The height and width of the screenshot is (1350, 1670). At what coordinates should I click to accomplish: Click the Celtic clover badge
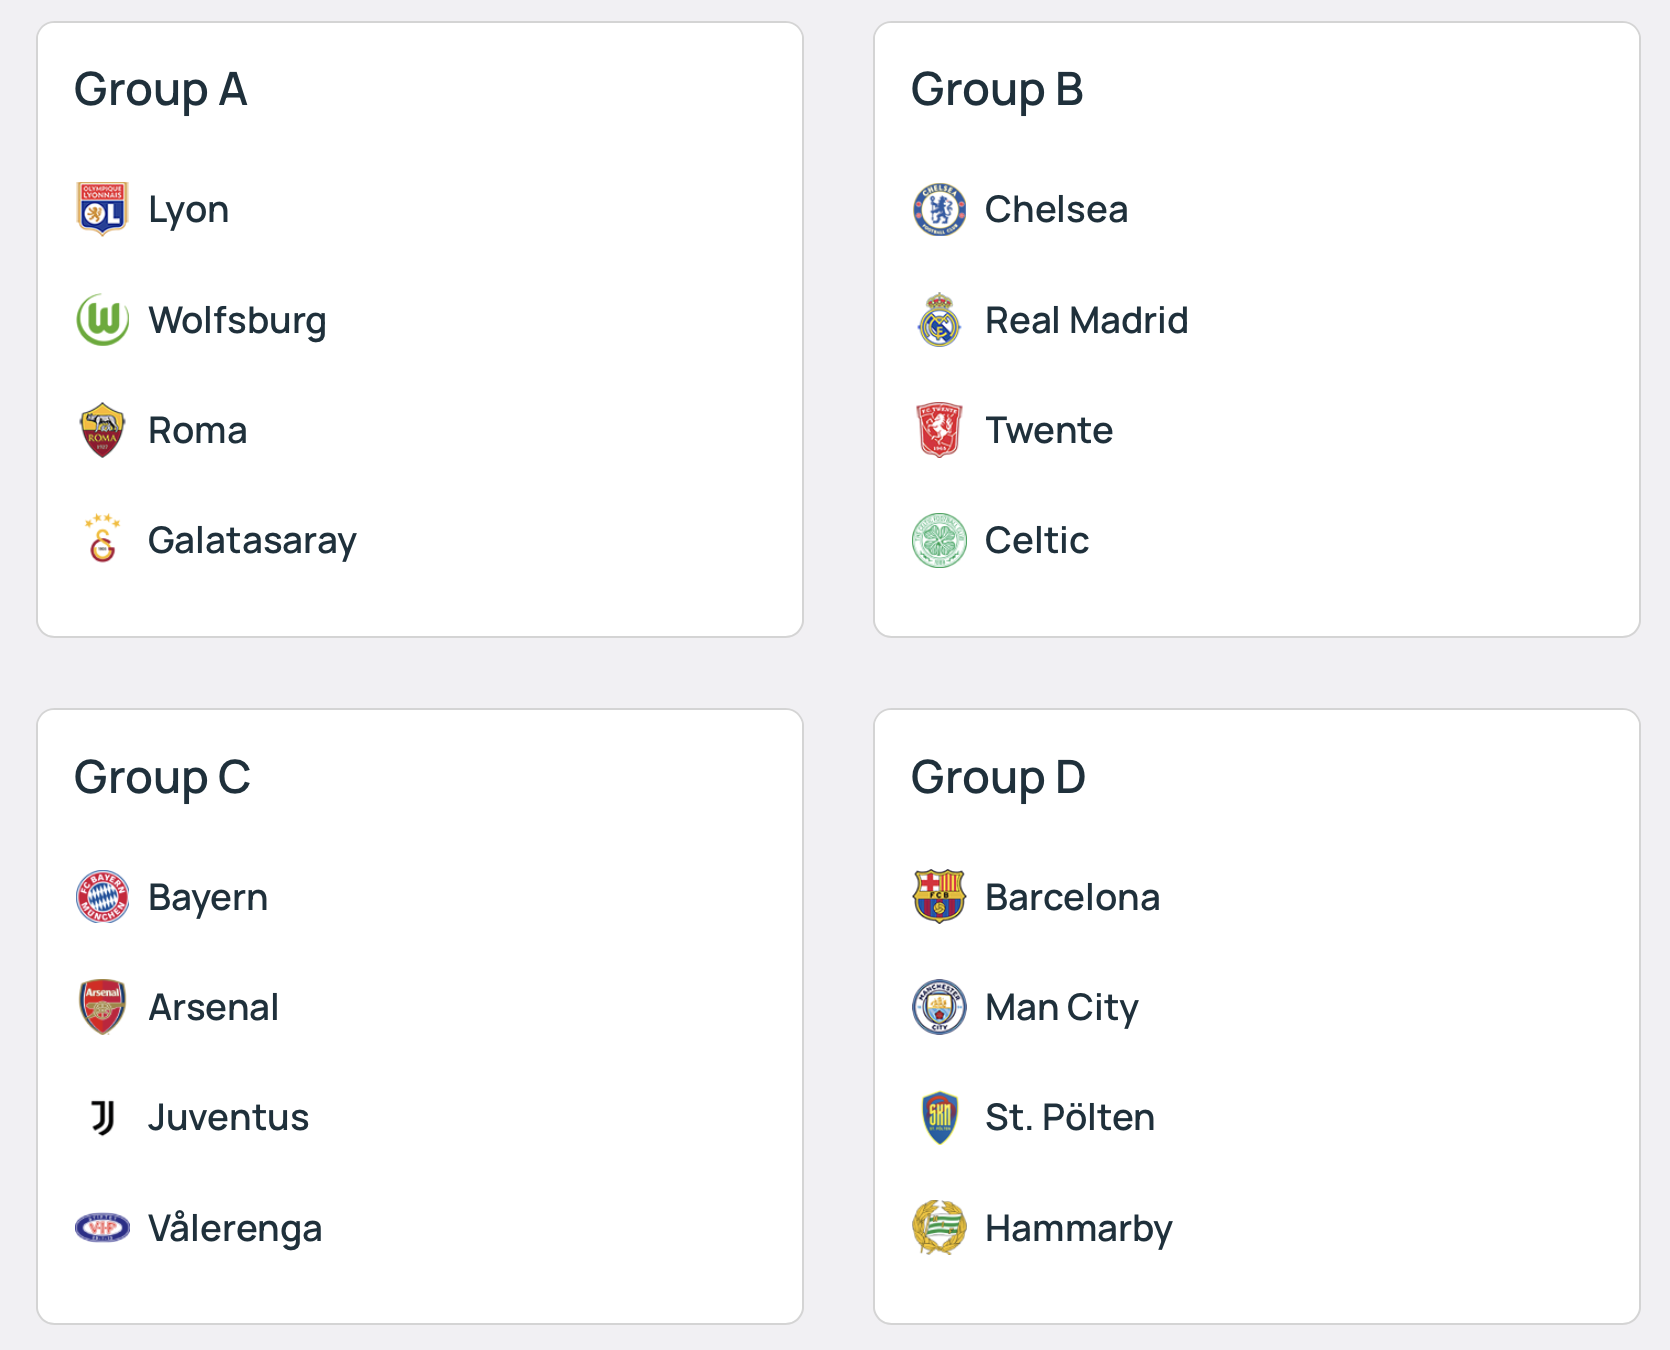click(939, 540)
